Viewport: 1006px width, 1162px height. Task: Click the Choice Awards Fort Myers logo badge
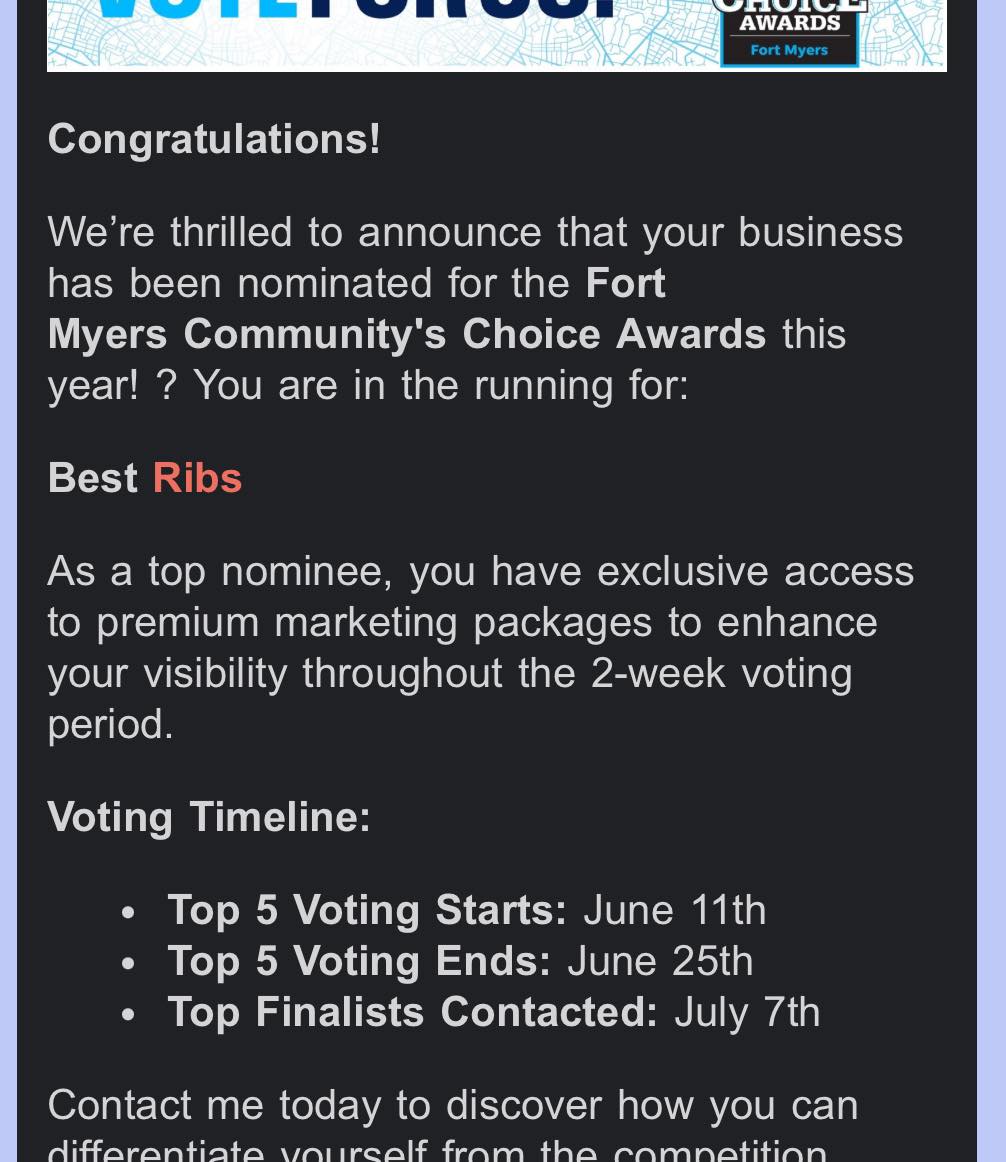click(790, 33)
